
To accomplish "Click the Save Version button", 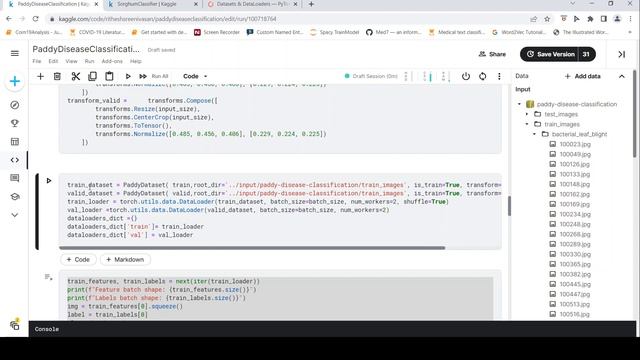I will [x=550, y=54].
